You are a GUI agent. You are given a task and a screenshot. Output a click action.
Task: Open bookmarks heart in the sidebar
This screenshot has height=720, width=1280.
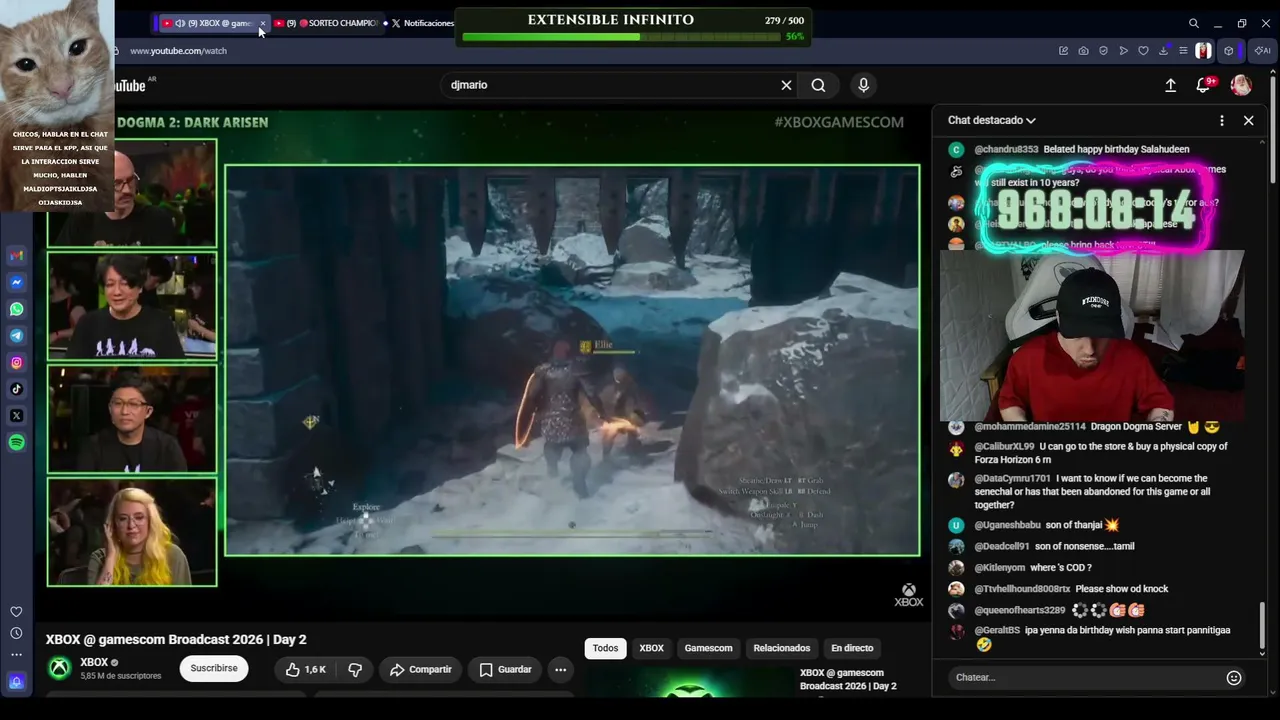tap(16, 612)
